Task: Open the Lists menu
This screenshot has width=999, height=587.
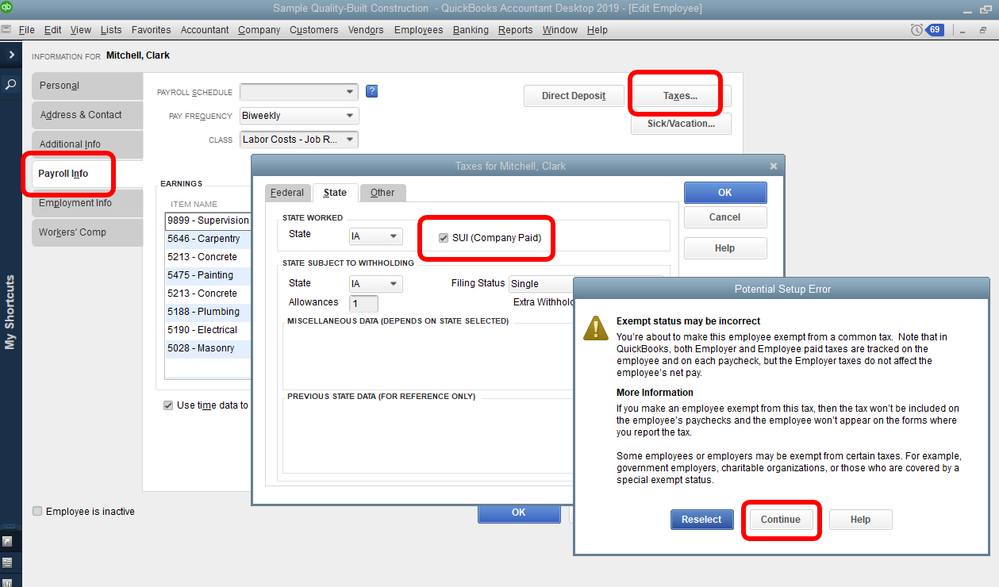Action: pos(111,30)
